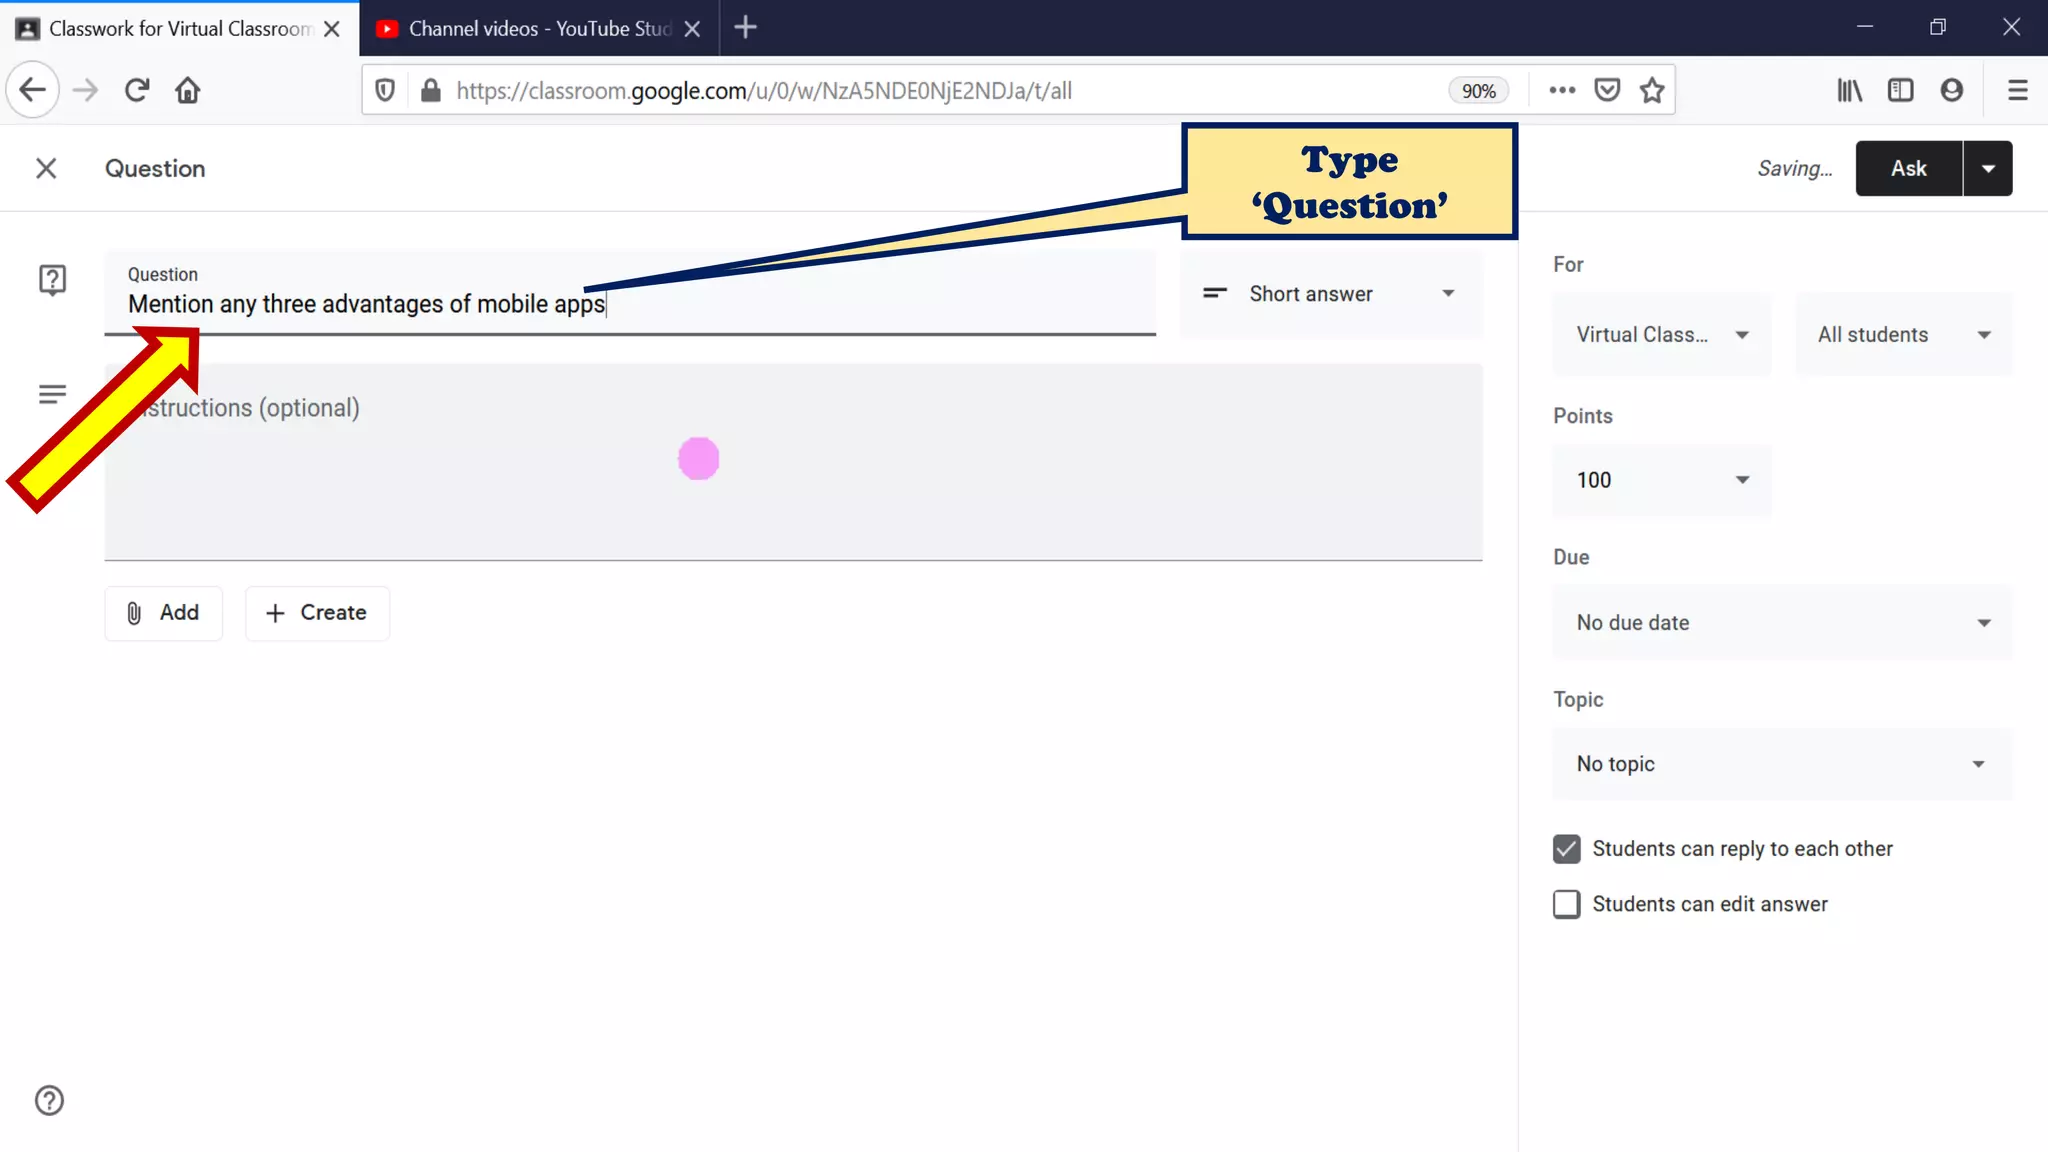Click the Add attachment button
The width and height of the screenshot is (2048, 1152).
tap(163, 613)
